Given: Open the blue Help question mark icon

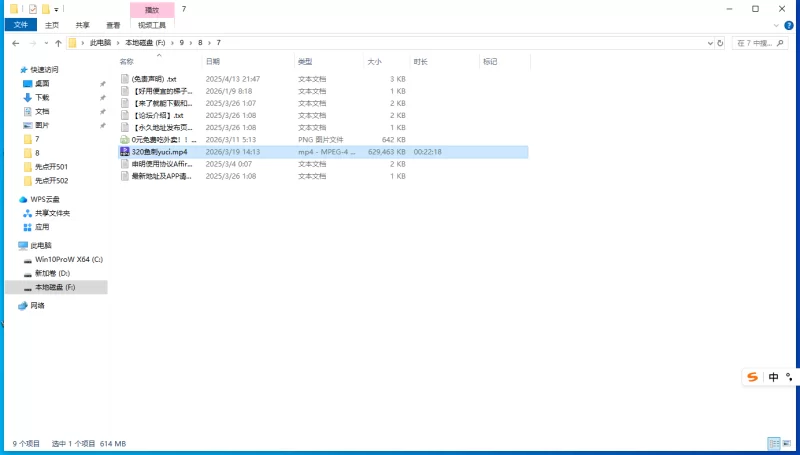Looking at the screenshot, I should 790,25.
